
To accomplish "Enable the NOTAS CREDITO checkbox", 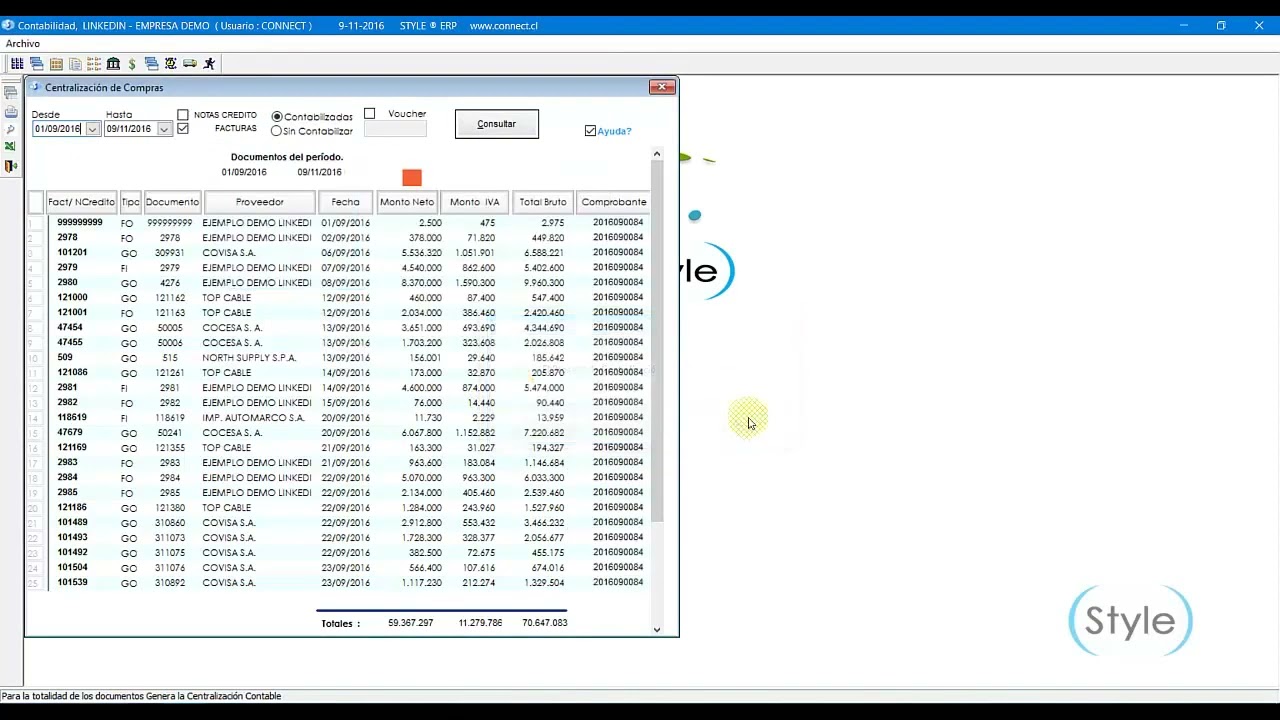I will point(183,115).
